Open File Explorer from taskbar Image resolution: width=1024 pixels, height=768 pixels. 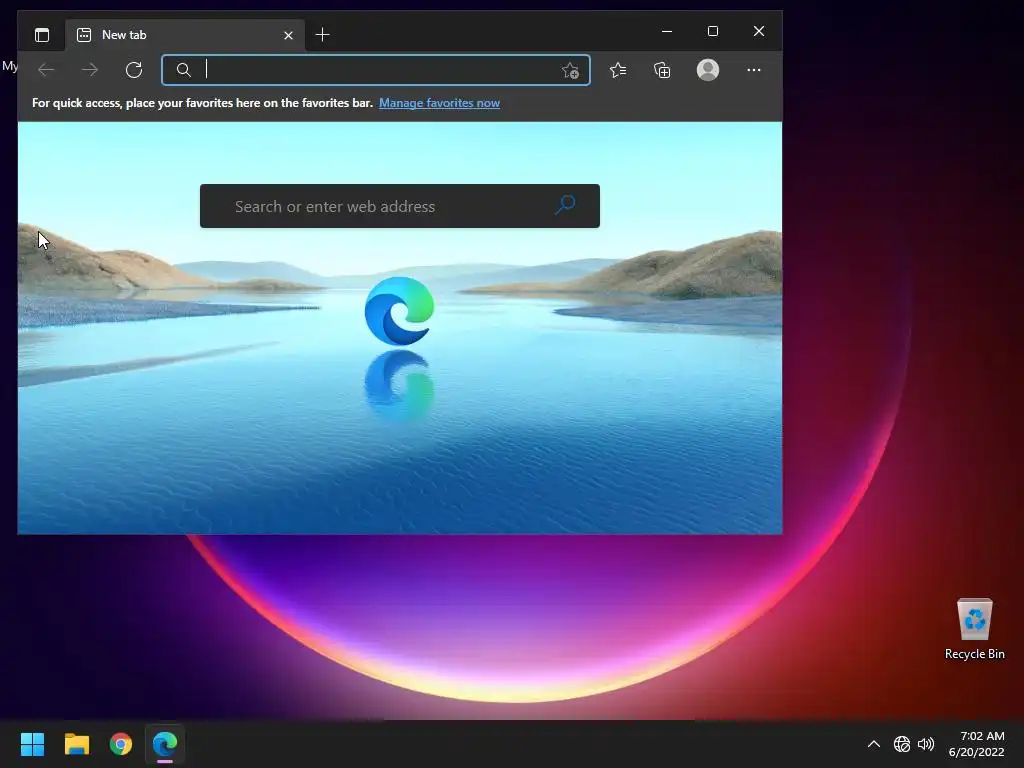(x=76, y=744)
